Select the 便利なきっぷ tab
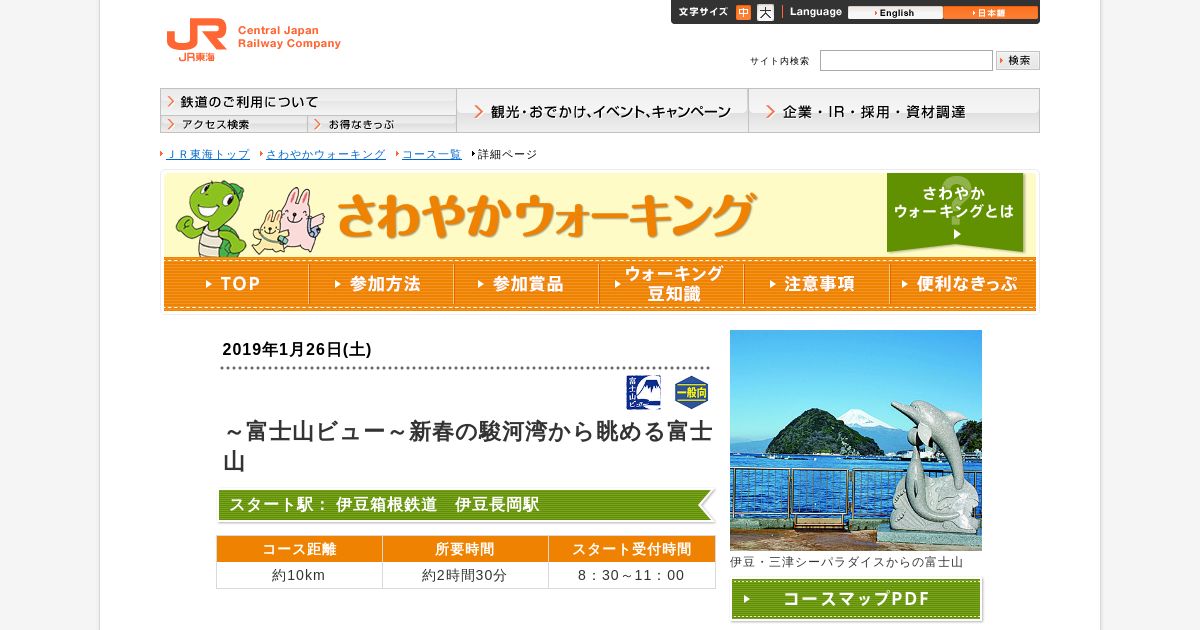 (x=962, y=284)
